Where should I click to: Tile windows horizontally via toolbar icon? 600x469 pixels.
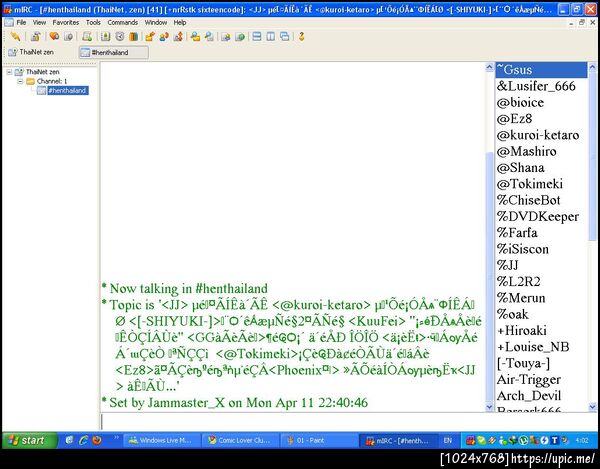point(257,37)
